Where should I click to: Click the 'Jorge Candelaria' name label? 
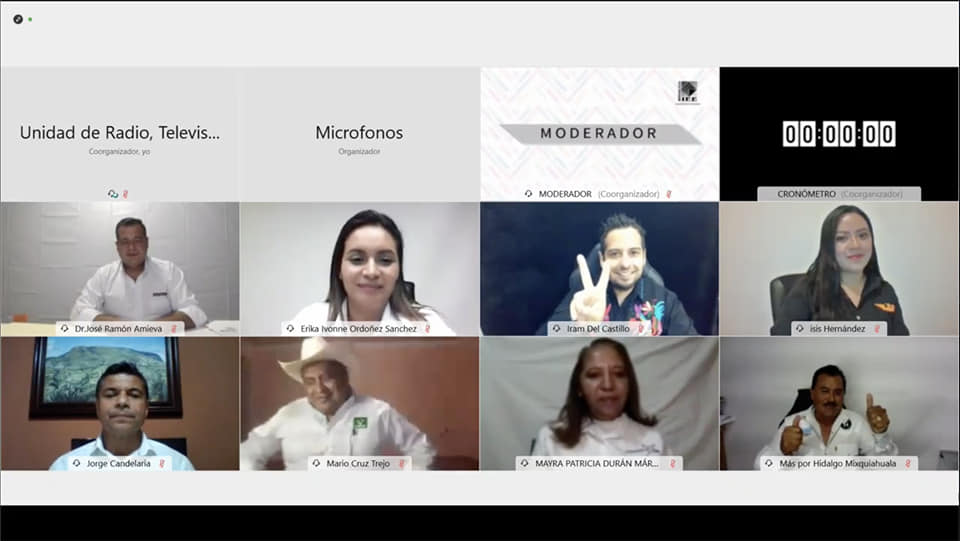pos(119,463)
